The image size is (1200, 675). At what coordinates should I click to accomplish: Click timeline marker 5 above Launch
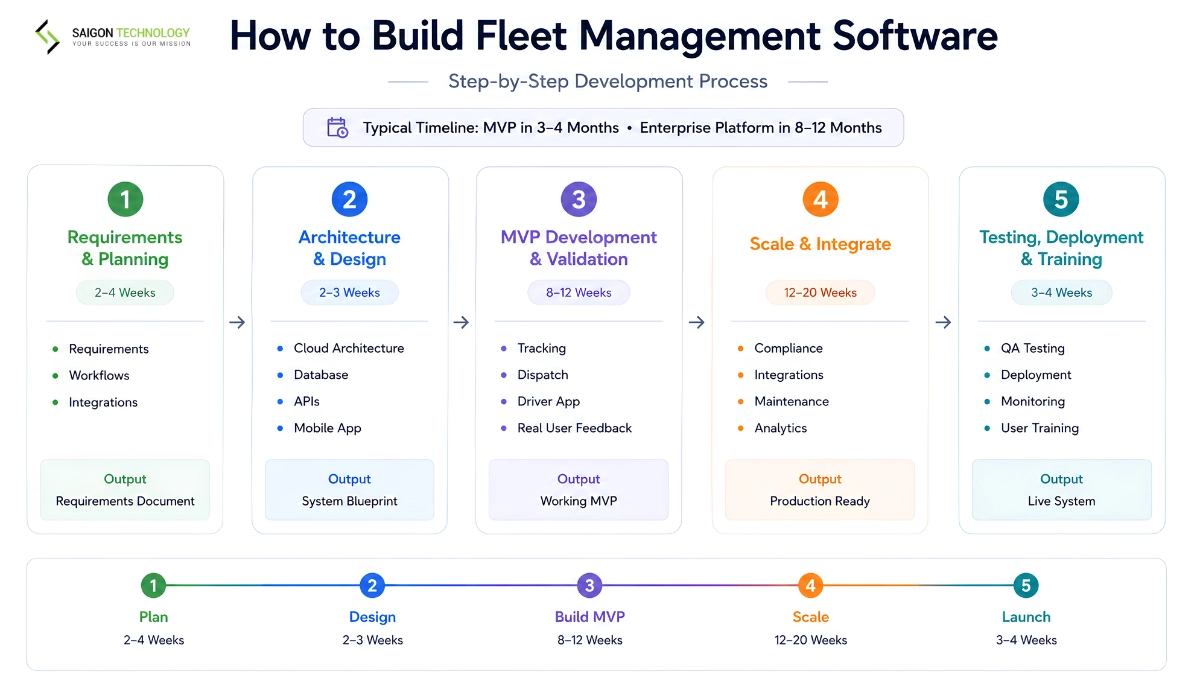click(1025, 586)
